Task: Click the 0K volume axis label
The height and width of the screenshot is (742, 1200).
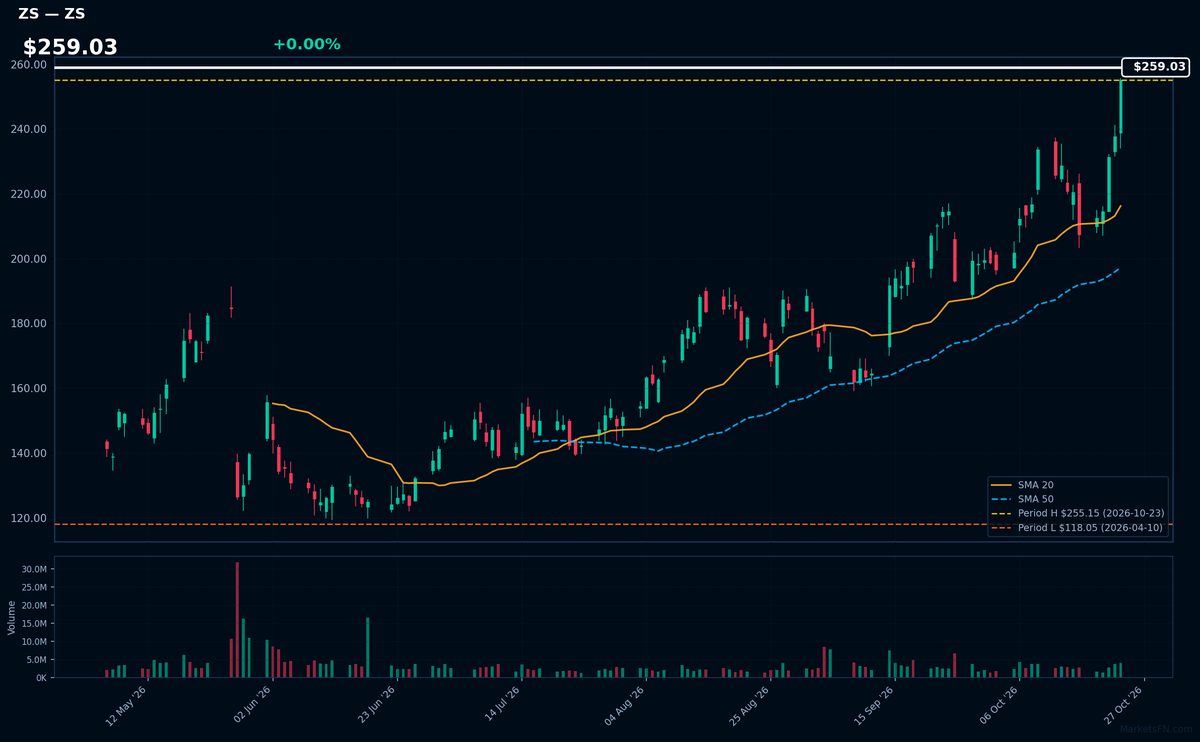Action: click(x=41, y=677)
